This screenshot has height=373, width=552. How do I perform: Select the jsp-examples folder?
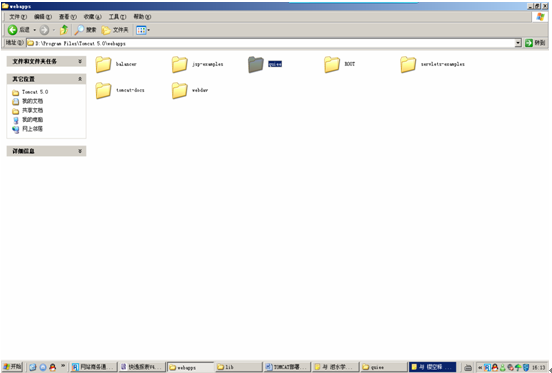point(197,64)
